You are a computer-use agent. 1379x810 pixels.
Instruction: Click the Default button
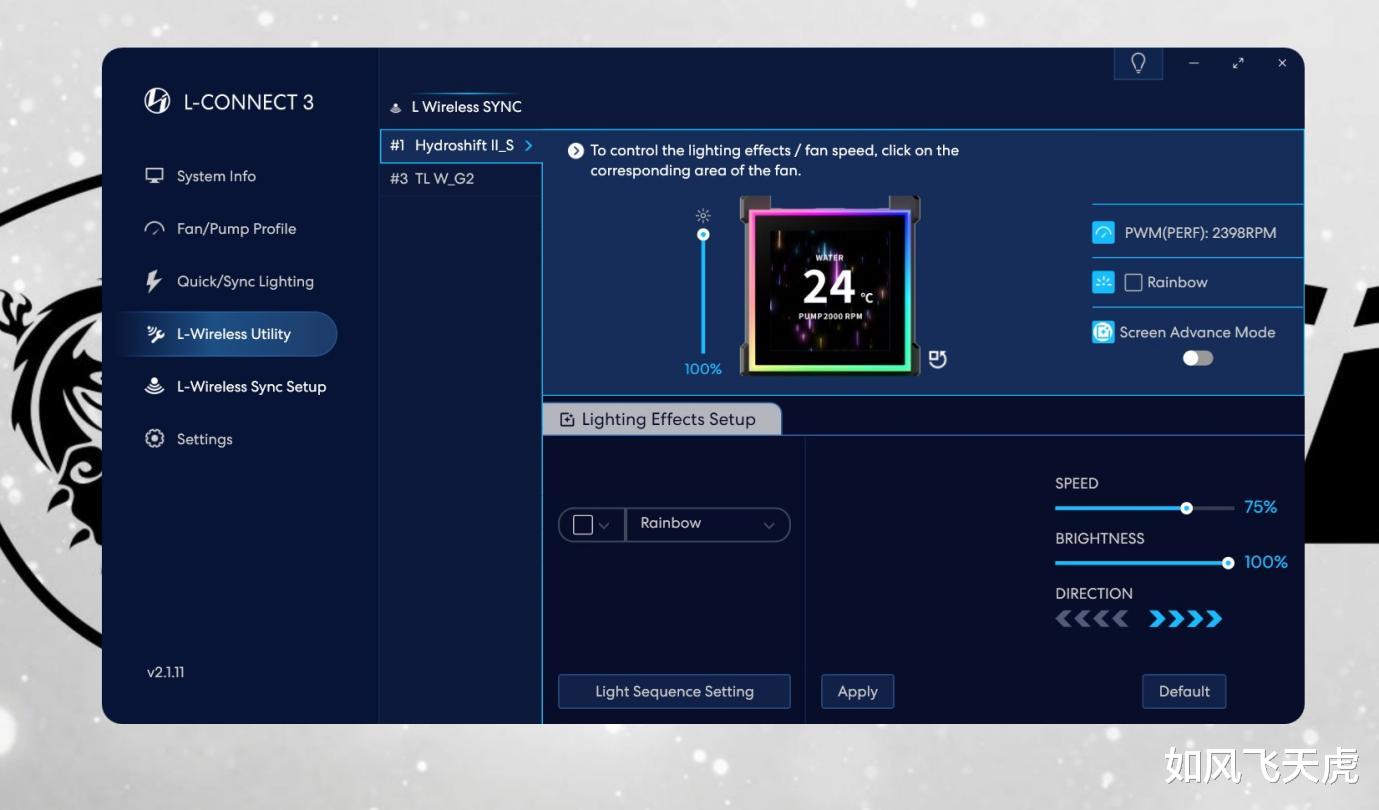click(1184, 691)
